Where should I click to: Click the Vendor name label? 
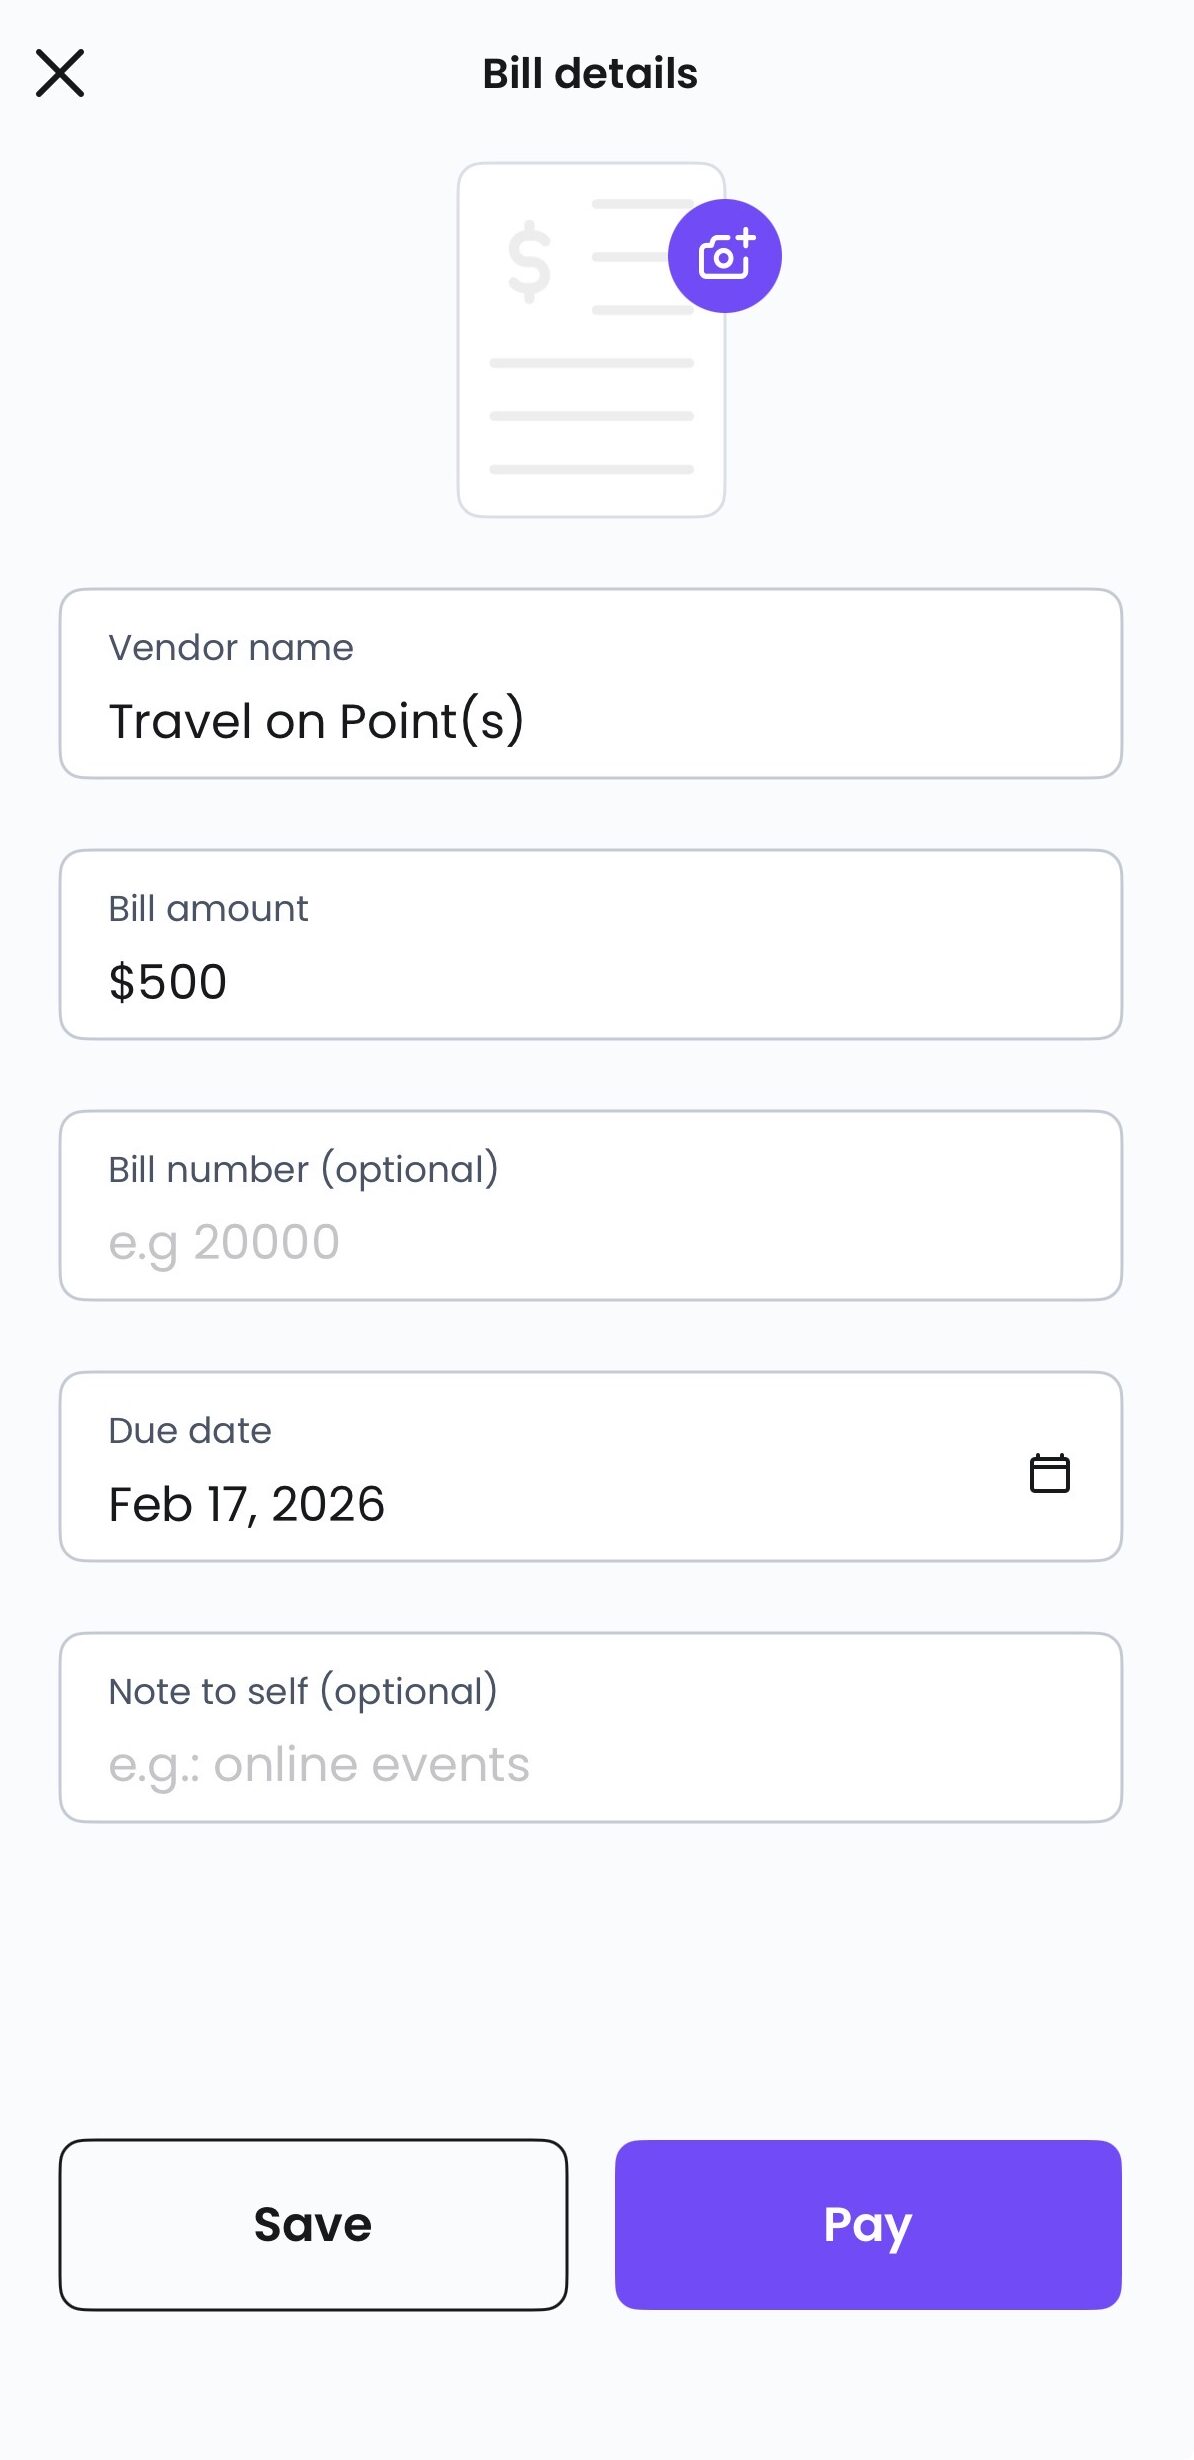pos(231,648)
